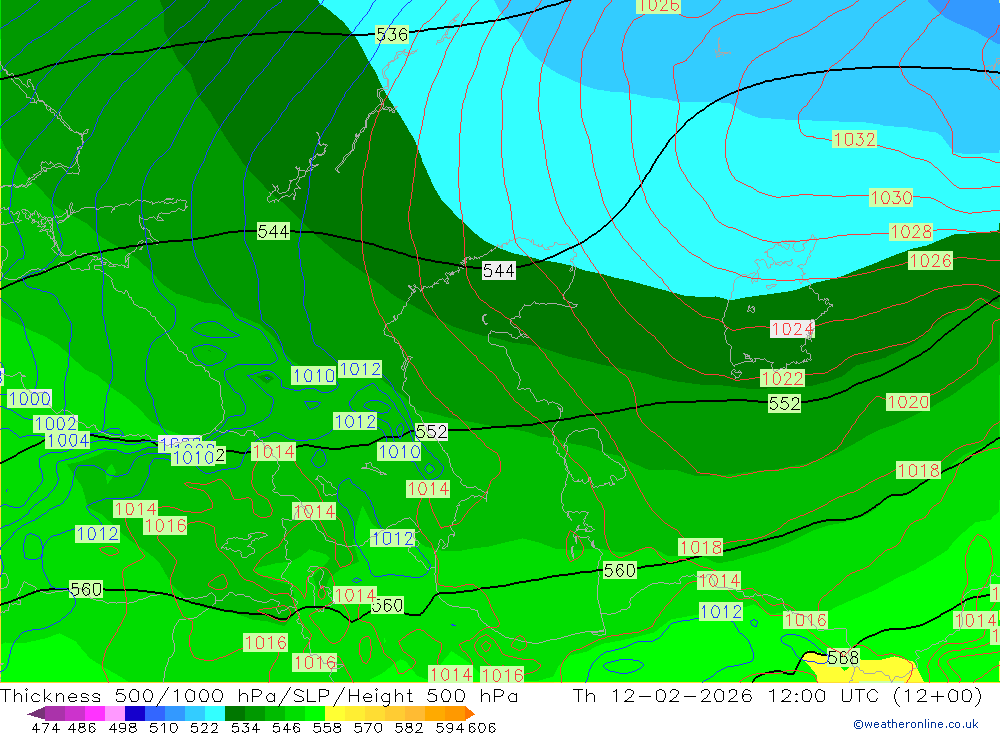Image resolution: width=1000 pixels, height=733 pixels.
Task: Click the 12:00 UTC (12+00) time text
Action: pyautogui.click(x=875, y=695)
